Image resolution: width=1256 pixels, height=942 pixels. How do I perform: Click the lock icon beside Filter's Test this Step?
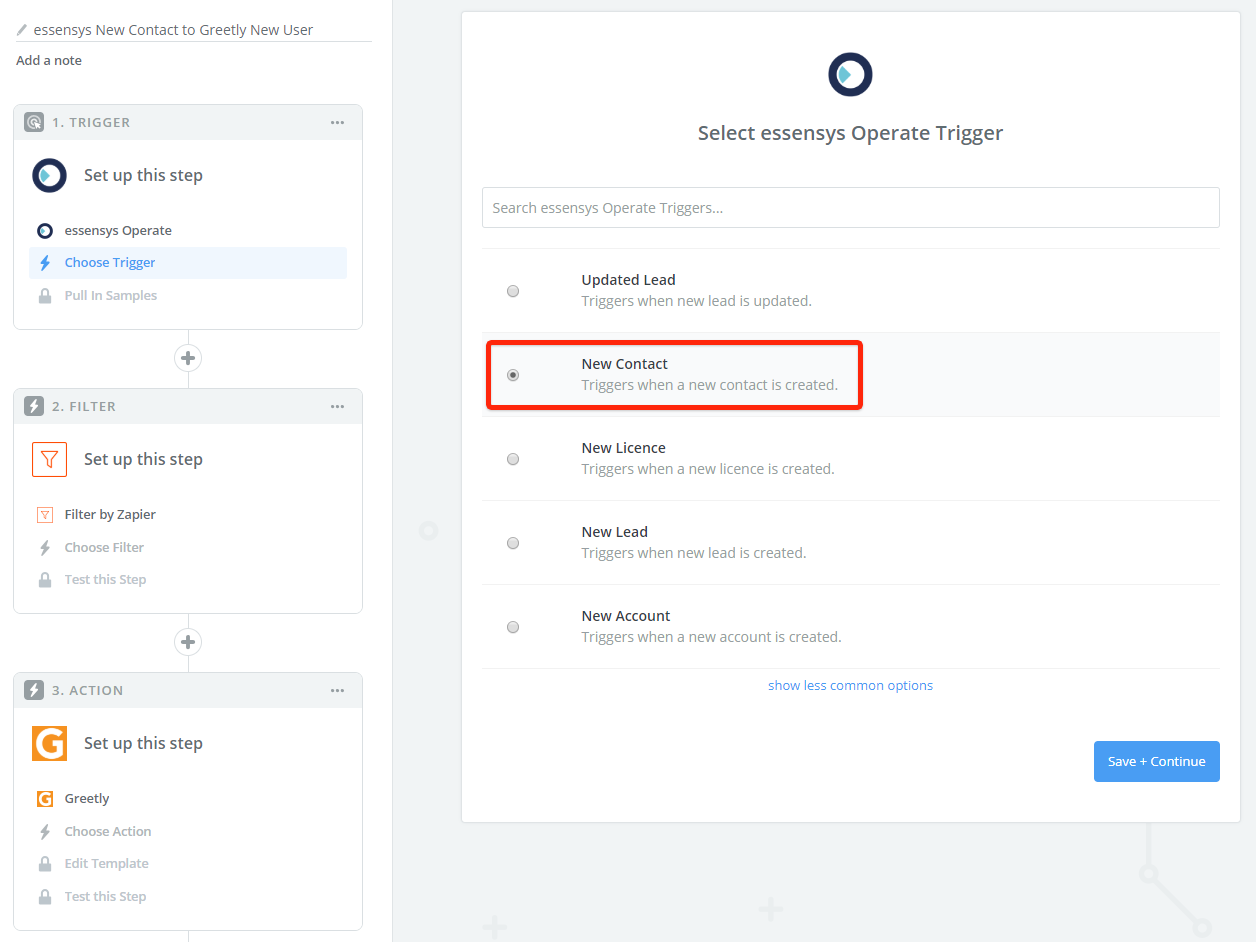(x=44, y=580)
